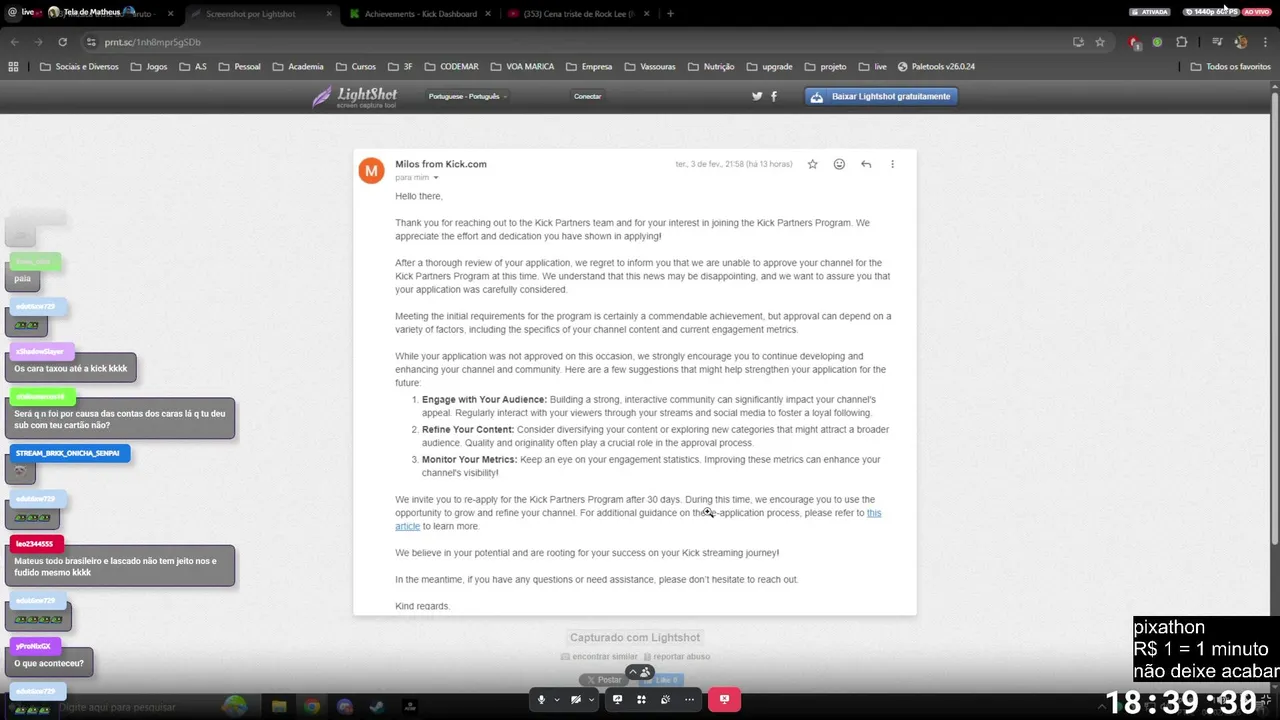The width and height of the screenshot is (1280, 720).
Task: Open Discord in the taskbar
Action: pyautogui.click(x=345, y=706)
